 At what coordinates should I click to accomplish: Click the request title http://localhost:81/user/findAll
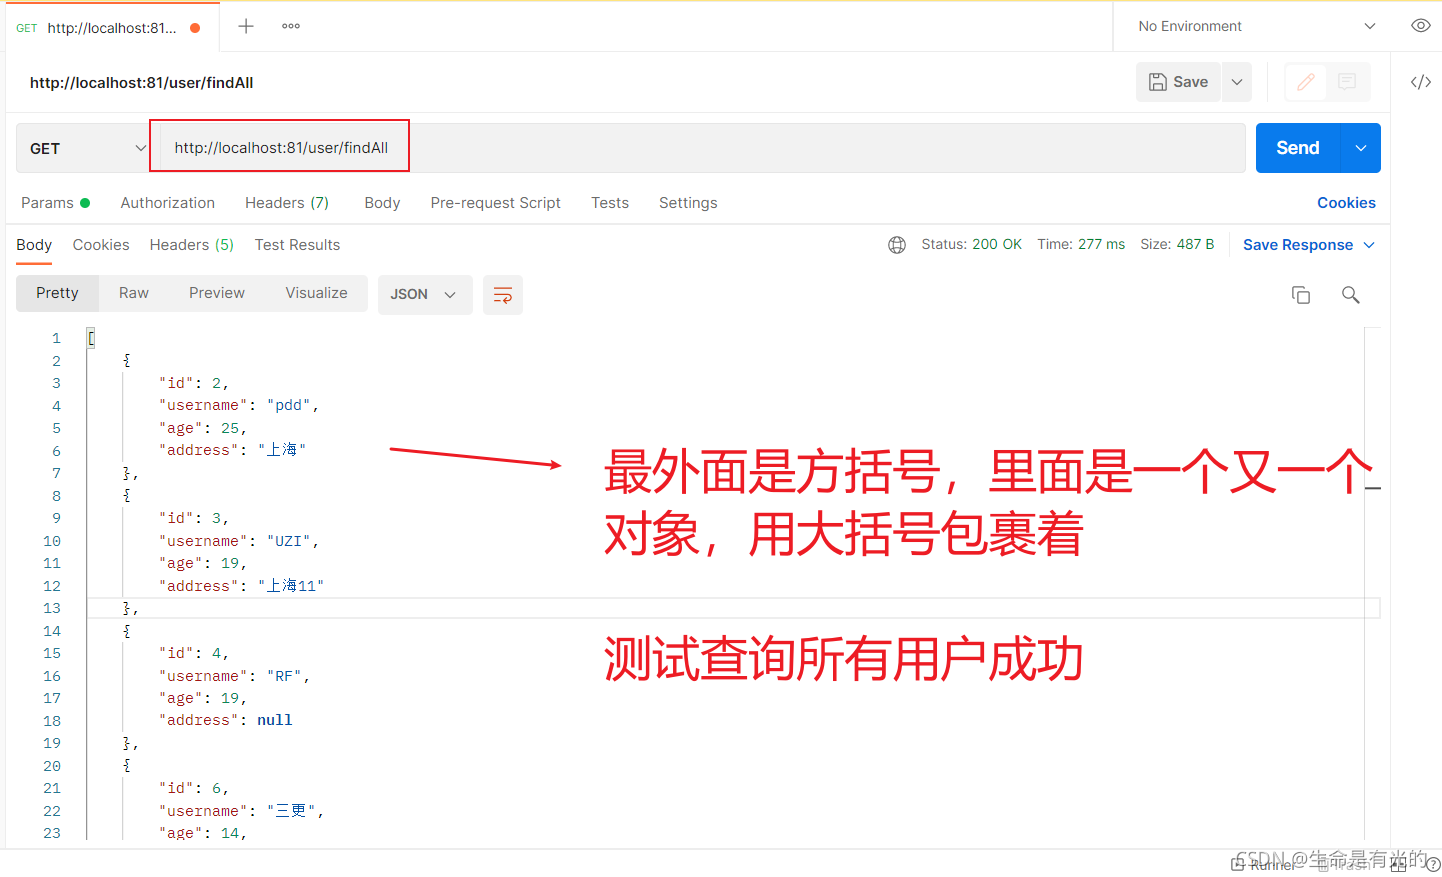click(x=141, y=83)
